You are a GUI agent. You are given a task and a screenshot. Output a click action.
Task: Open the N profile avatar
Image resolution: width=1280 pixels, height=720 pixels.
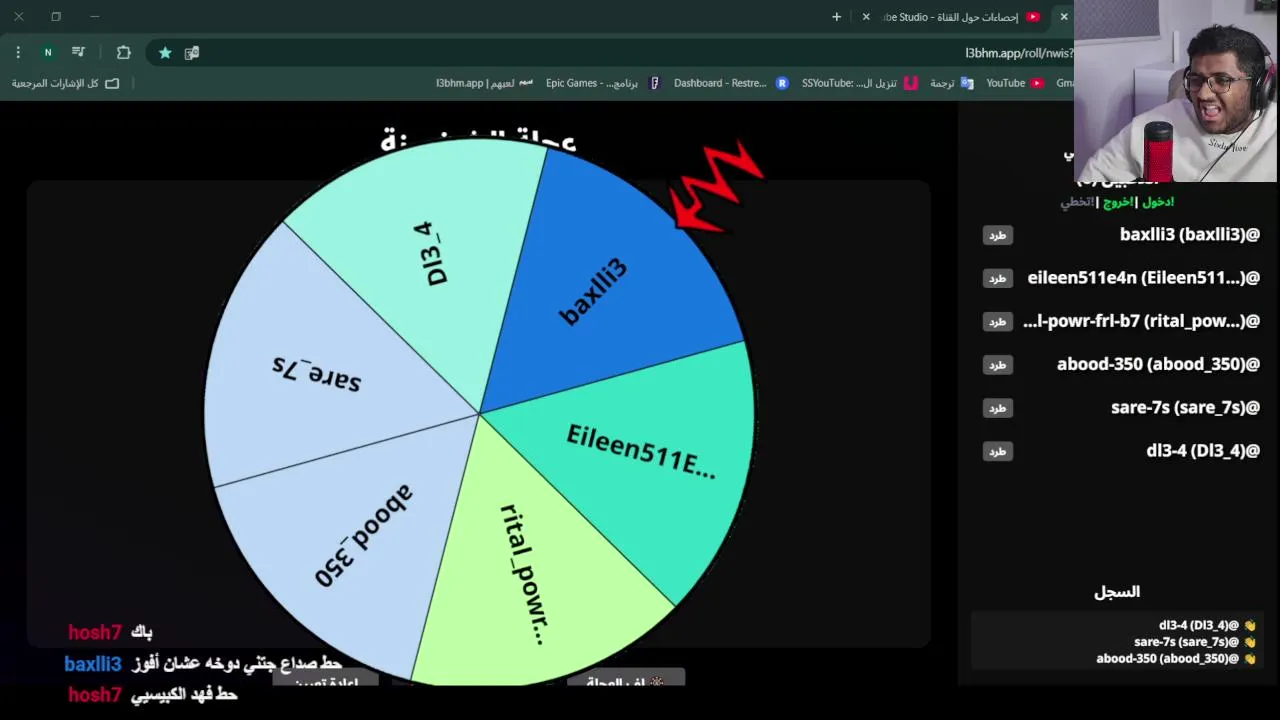(x=47, y=52)
